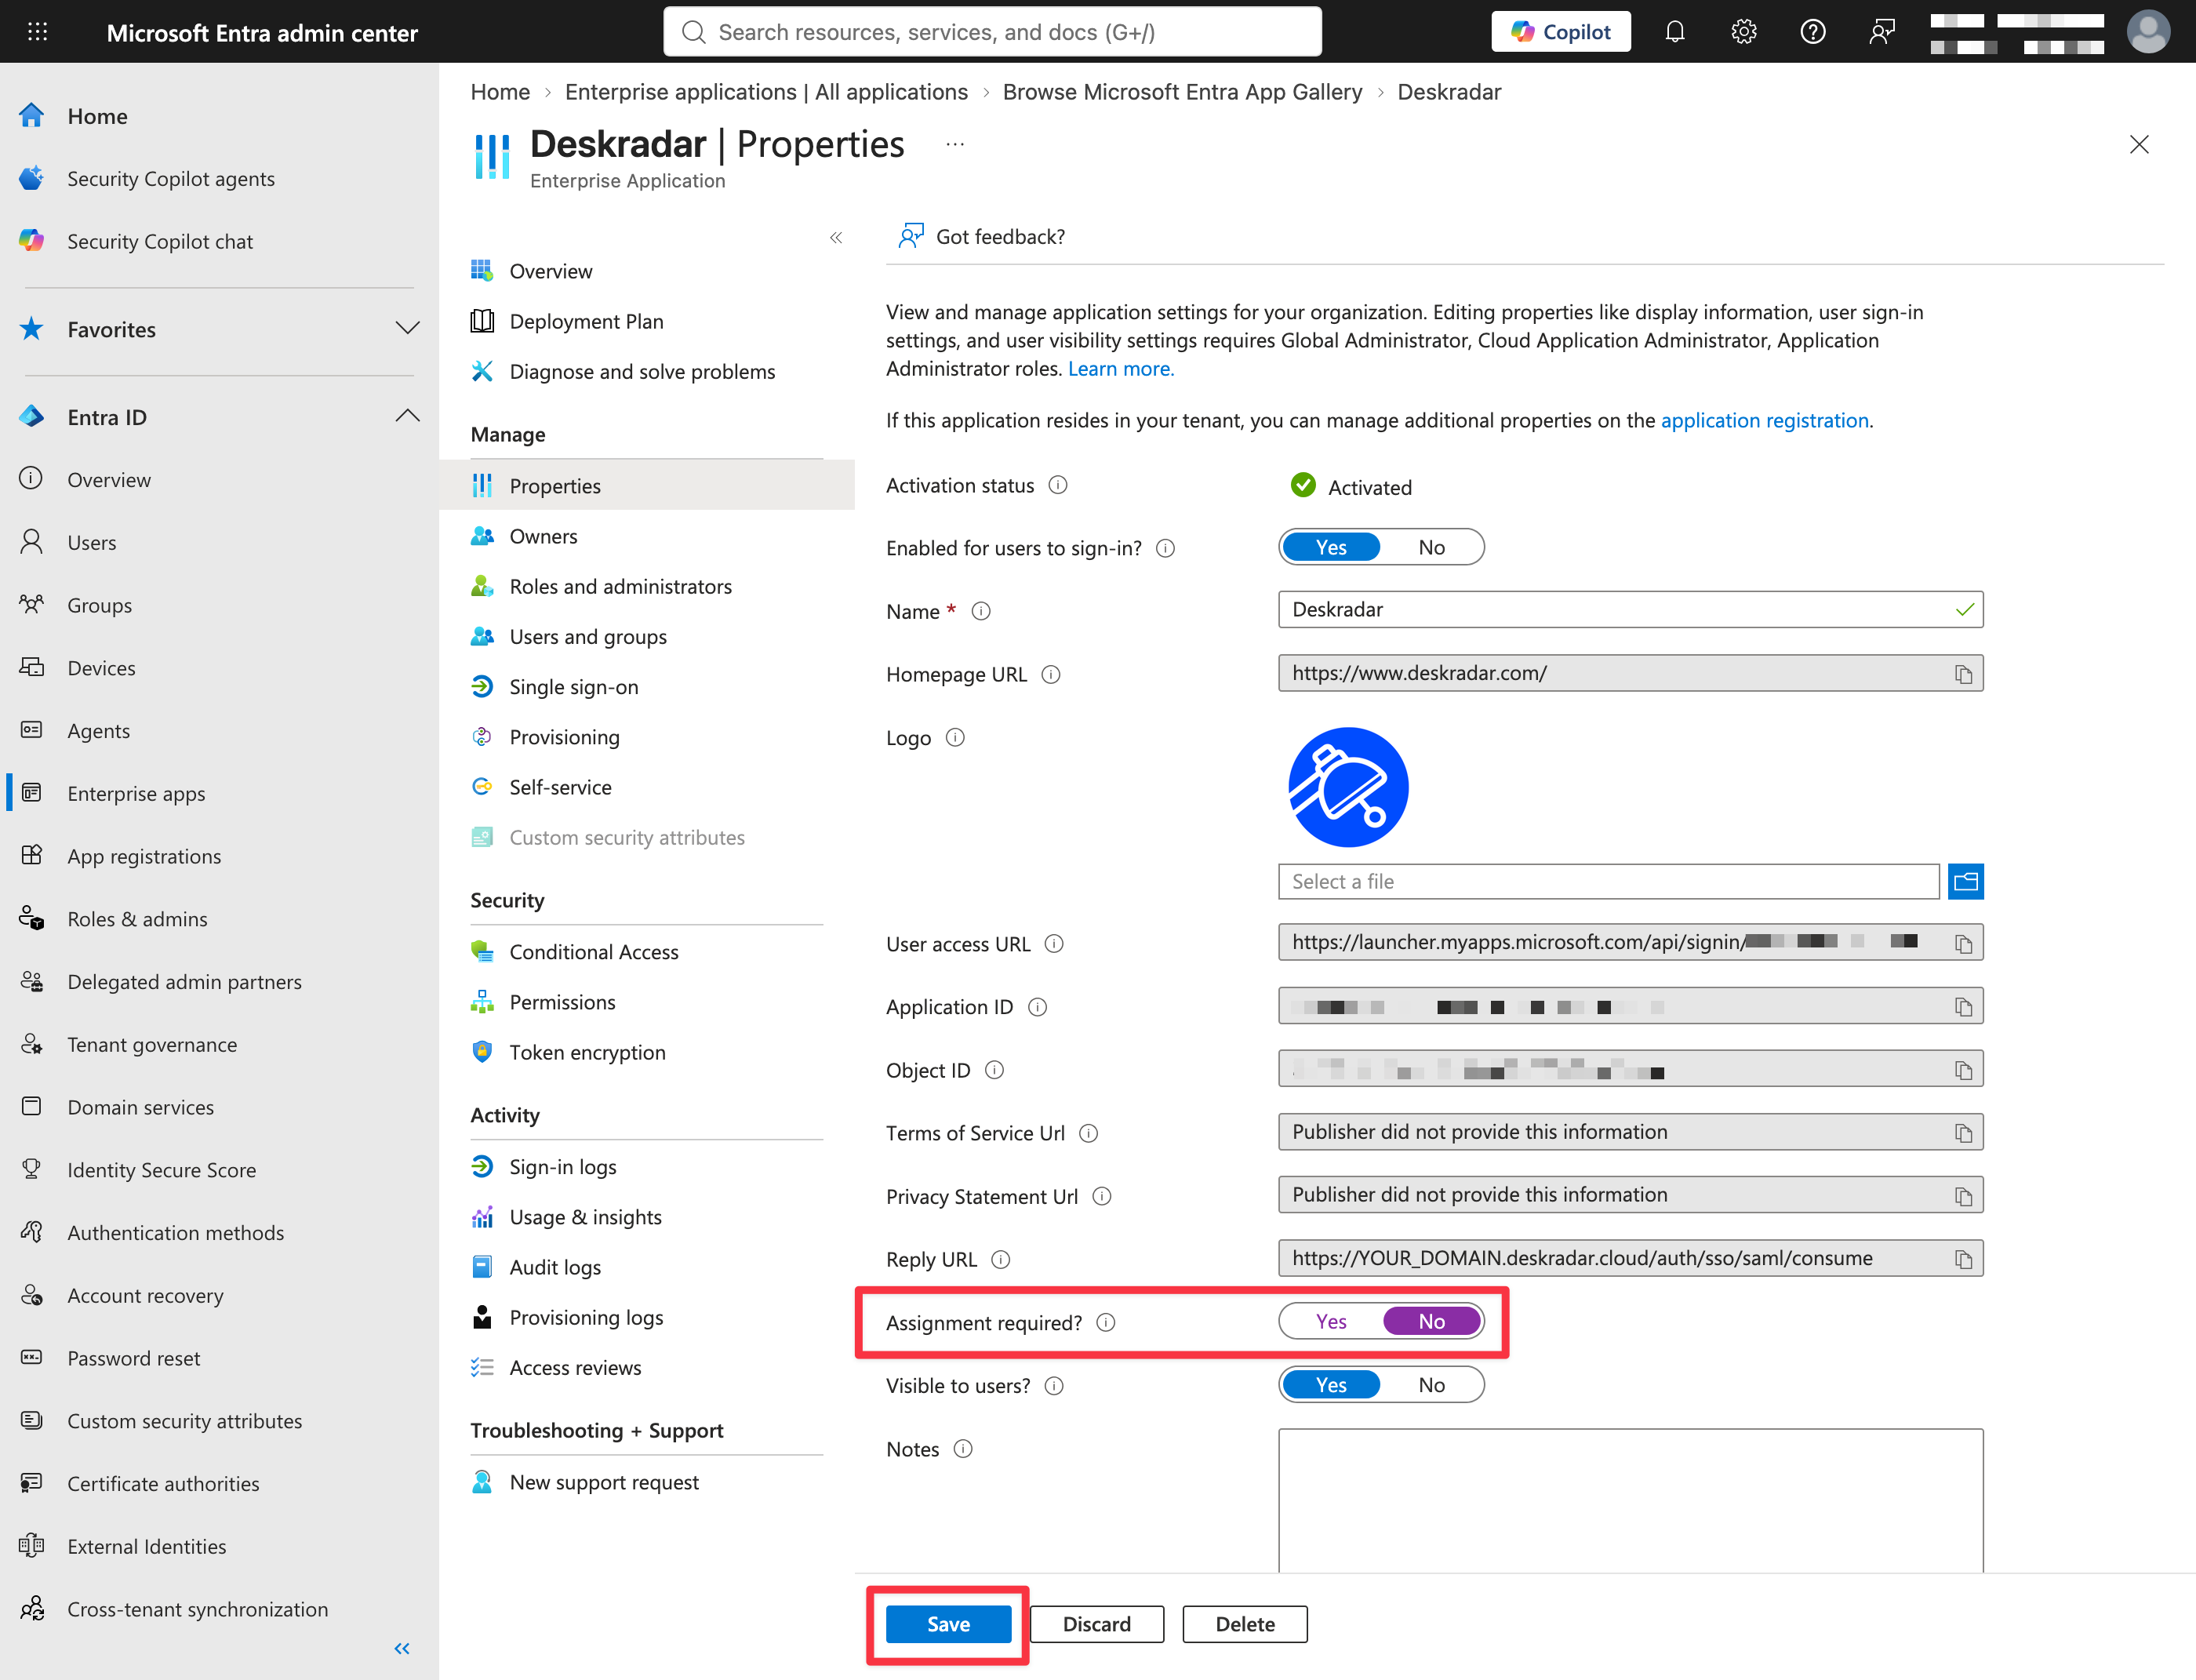The height and width of the screenshot is (1680, 2196).
Task: Show info tooltip for Reply URL
Action: [x=1000, y=1259]
